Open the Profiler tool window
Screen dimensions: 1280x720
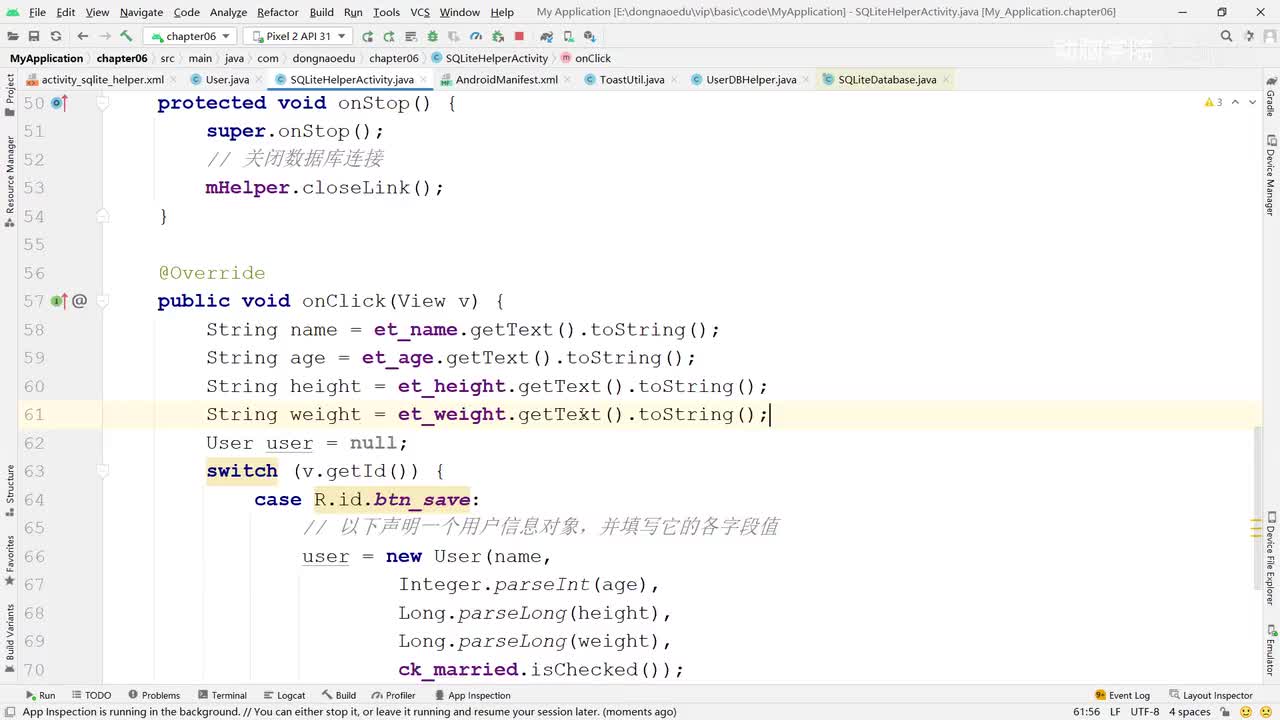pyautogui.click(x=393, y=695)
